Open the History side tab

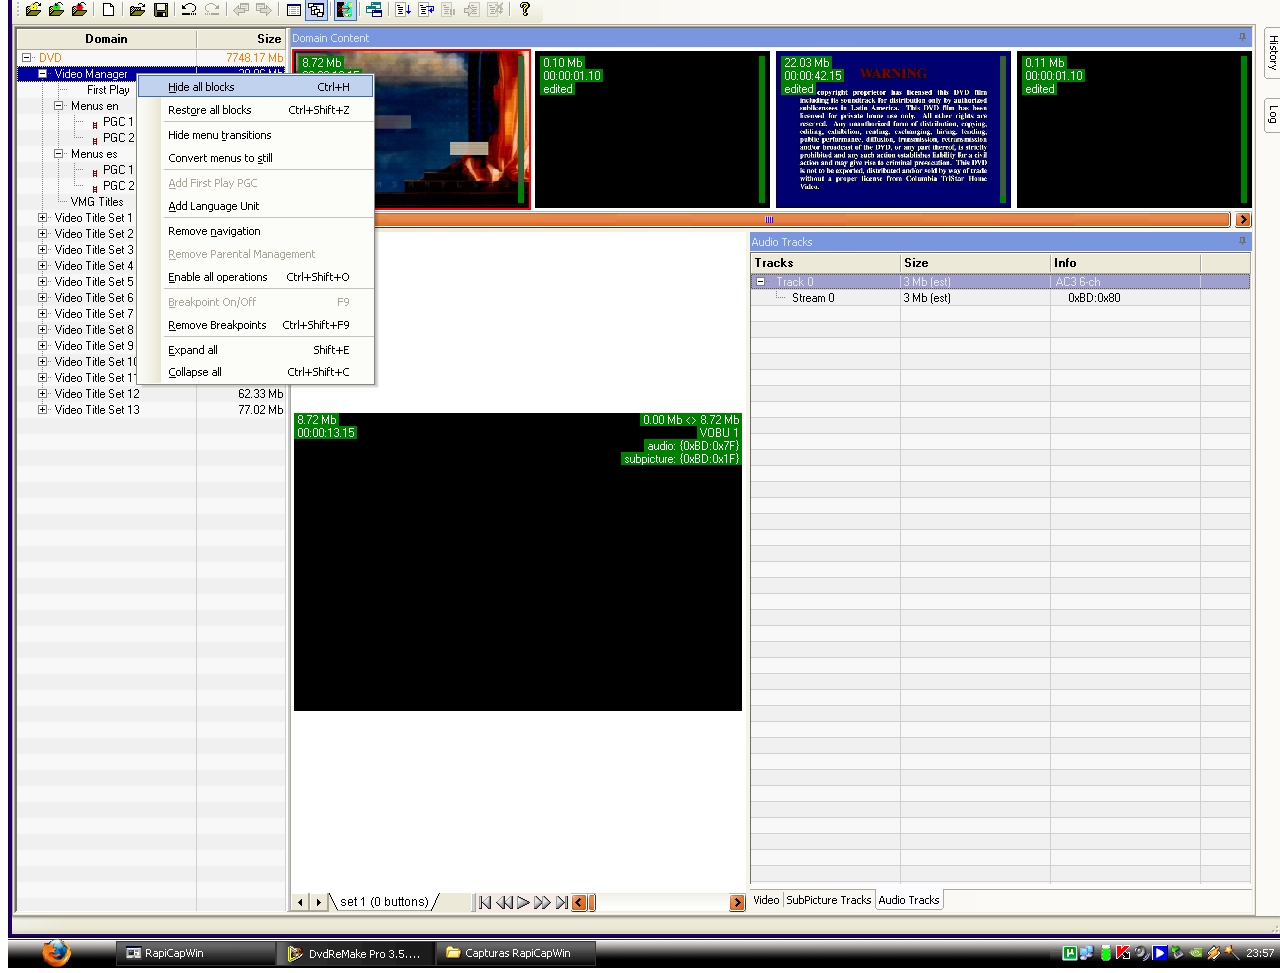(1272, 52)
